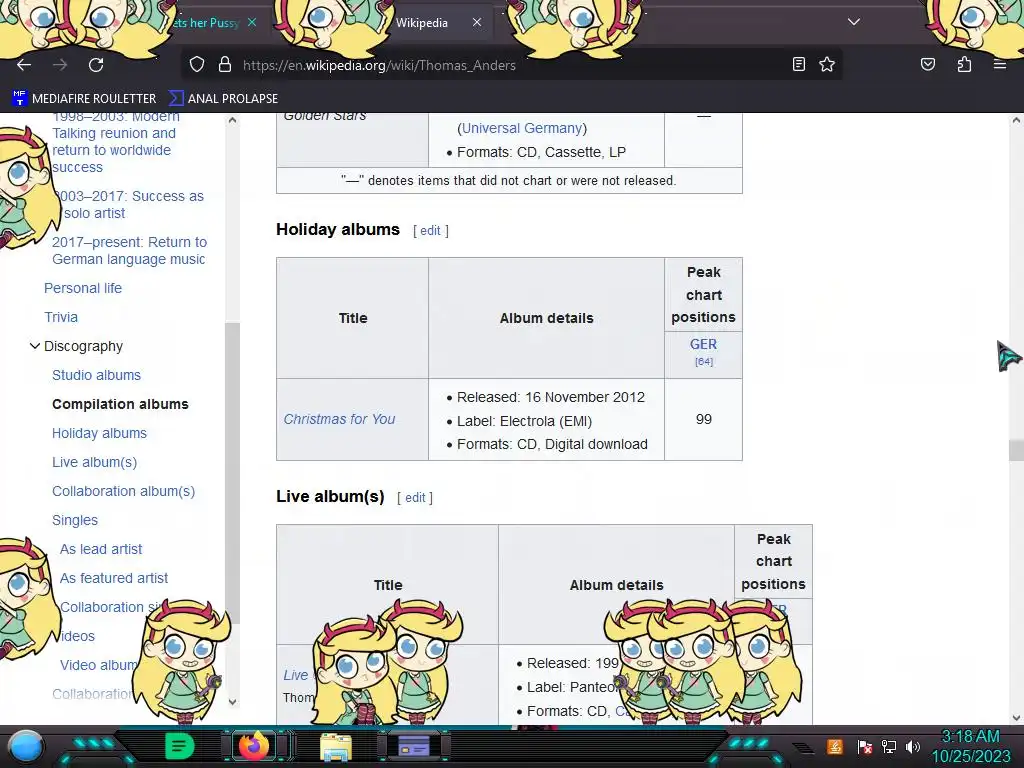Switch to Firefox in the taskbar
Screen dimensions: 1024x768
[x=254, y=746]
